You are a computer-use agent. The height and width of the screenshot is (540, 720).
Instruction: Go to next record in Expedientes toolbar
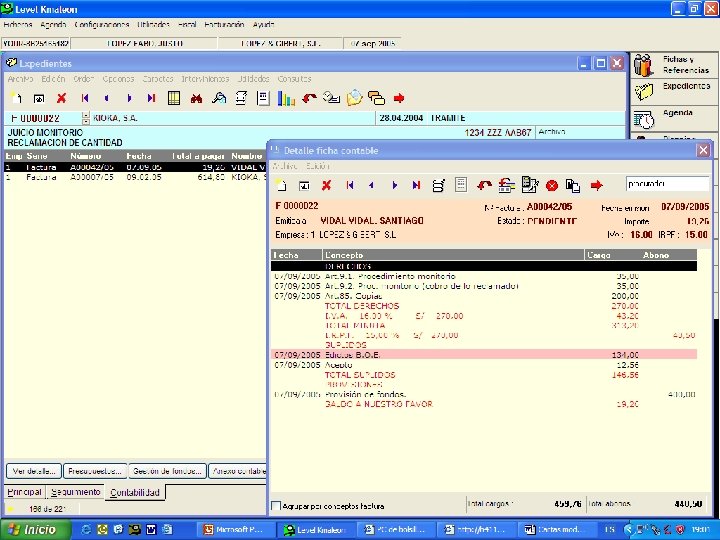pos(129,98)
